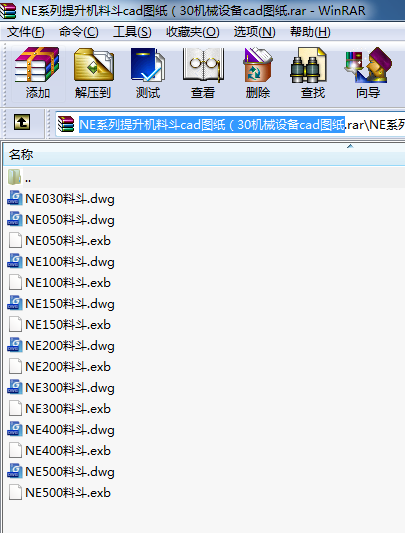
Task: Select file name NE500料斗.exb
Action: click(68, 493)
